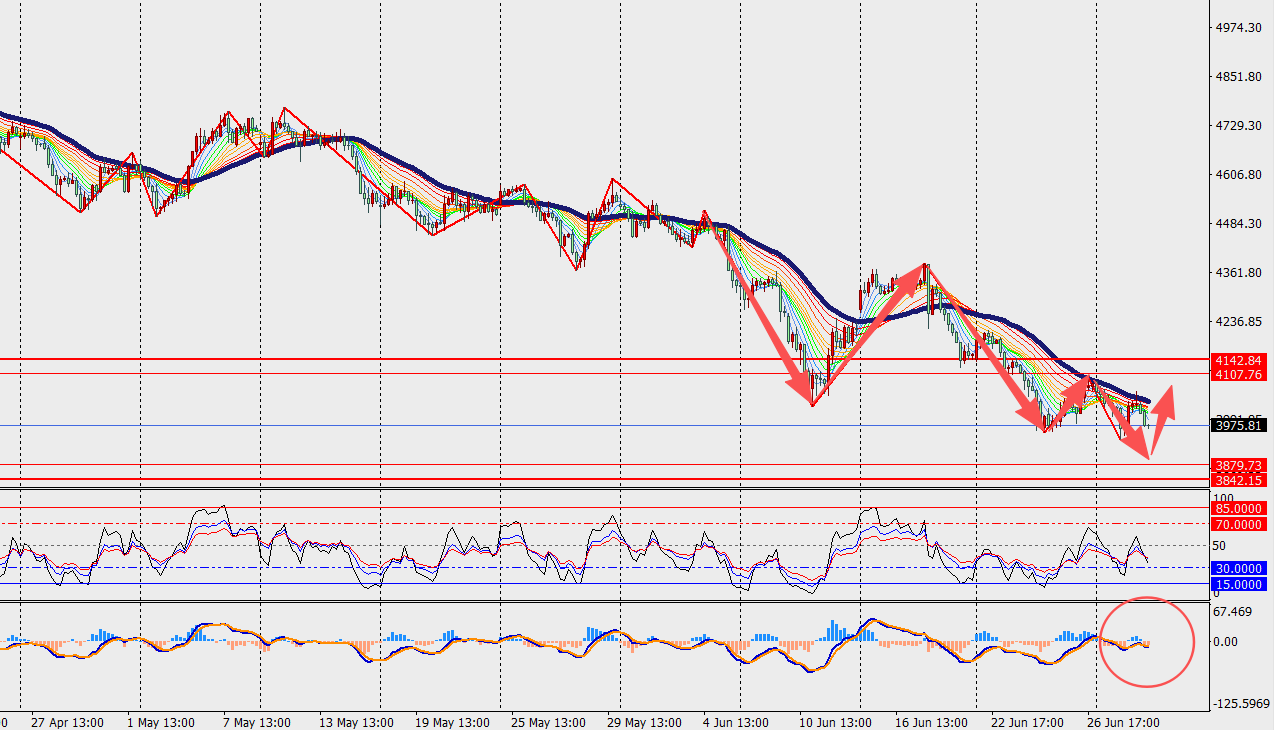
Task: Click the 26 Jun 17:00 time label
Action: point(1123,722)
